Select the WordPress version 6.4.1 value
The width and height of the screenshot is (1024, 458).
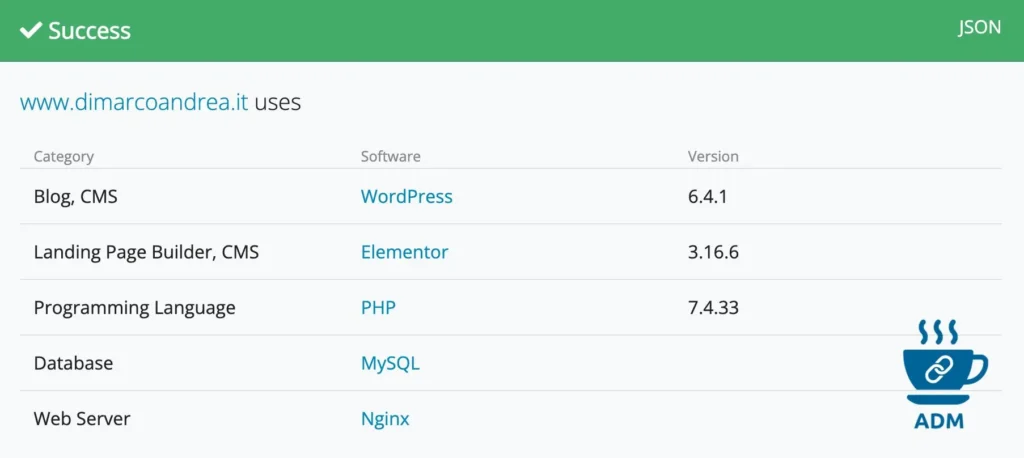point(707,196)
